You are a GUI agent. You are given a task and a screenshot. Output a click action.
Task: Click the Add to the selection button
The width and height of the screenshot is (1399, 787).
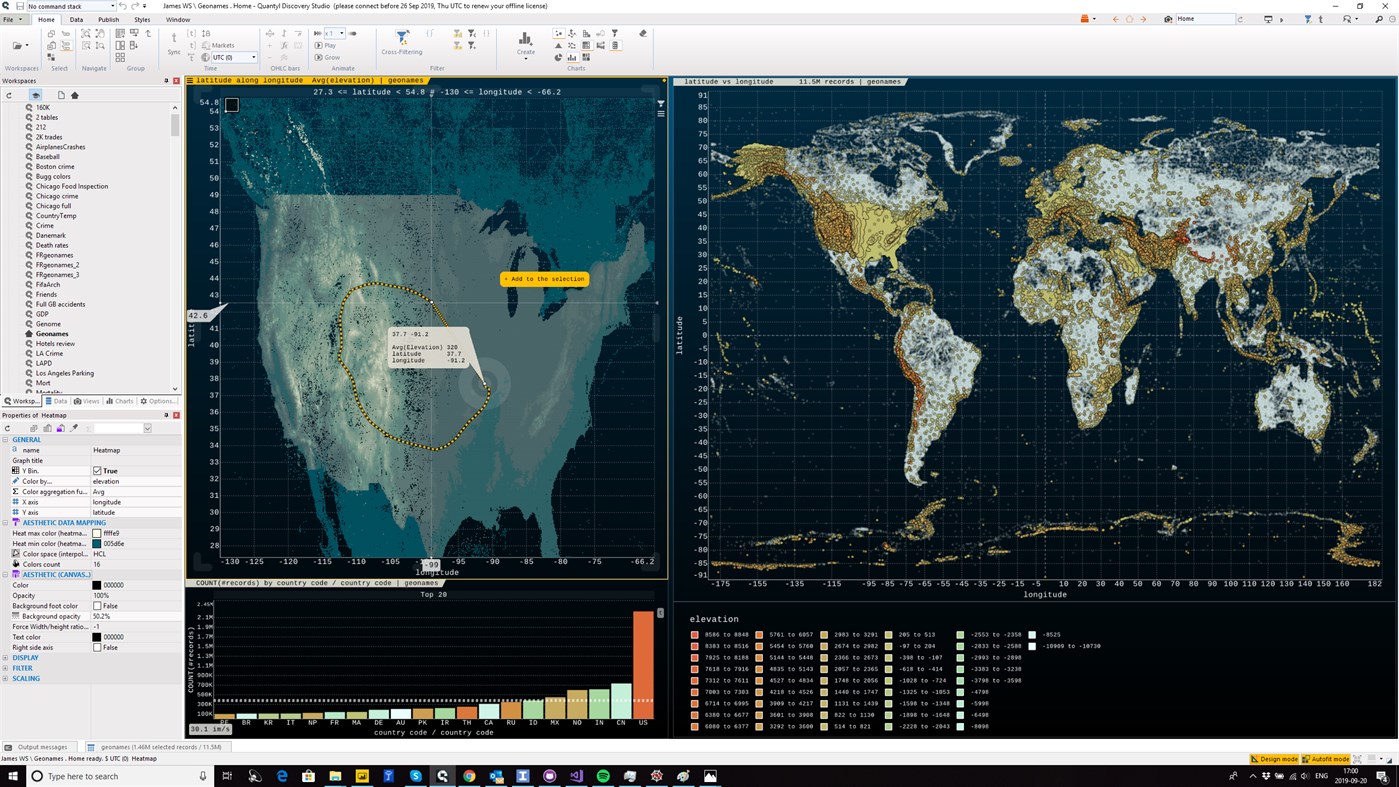[543, 279]
